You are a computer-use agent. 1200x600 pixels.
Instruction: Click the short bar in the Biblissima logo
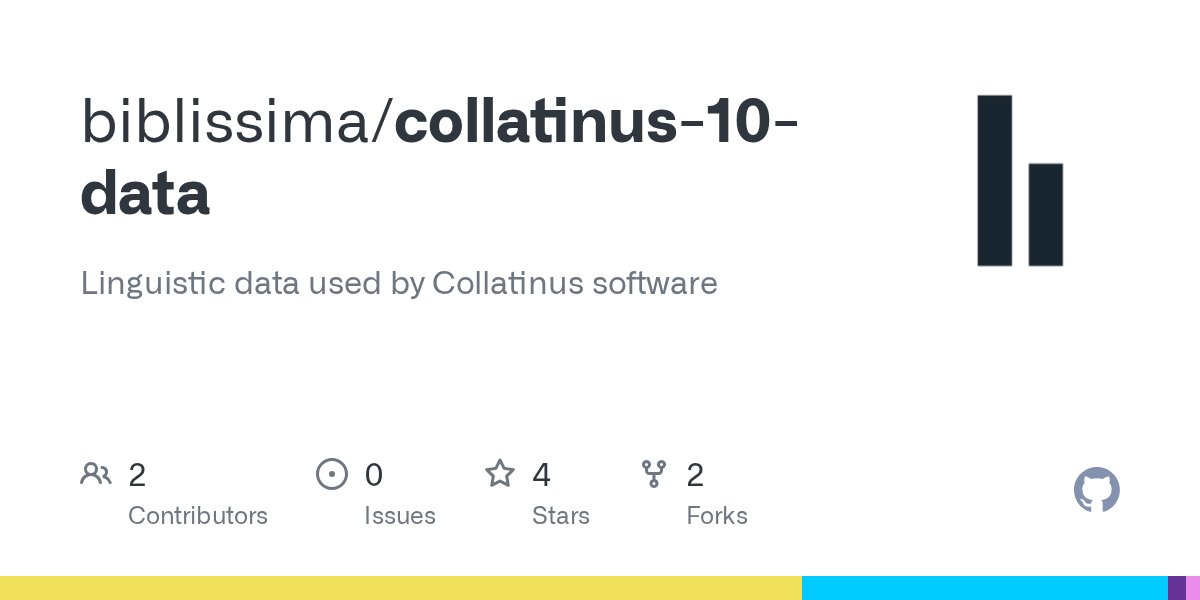coord(1045,215)
